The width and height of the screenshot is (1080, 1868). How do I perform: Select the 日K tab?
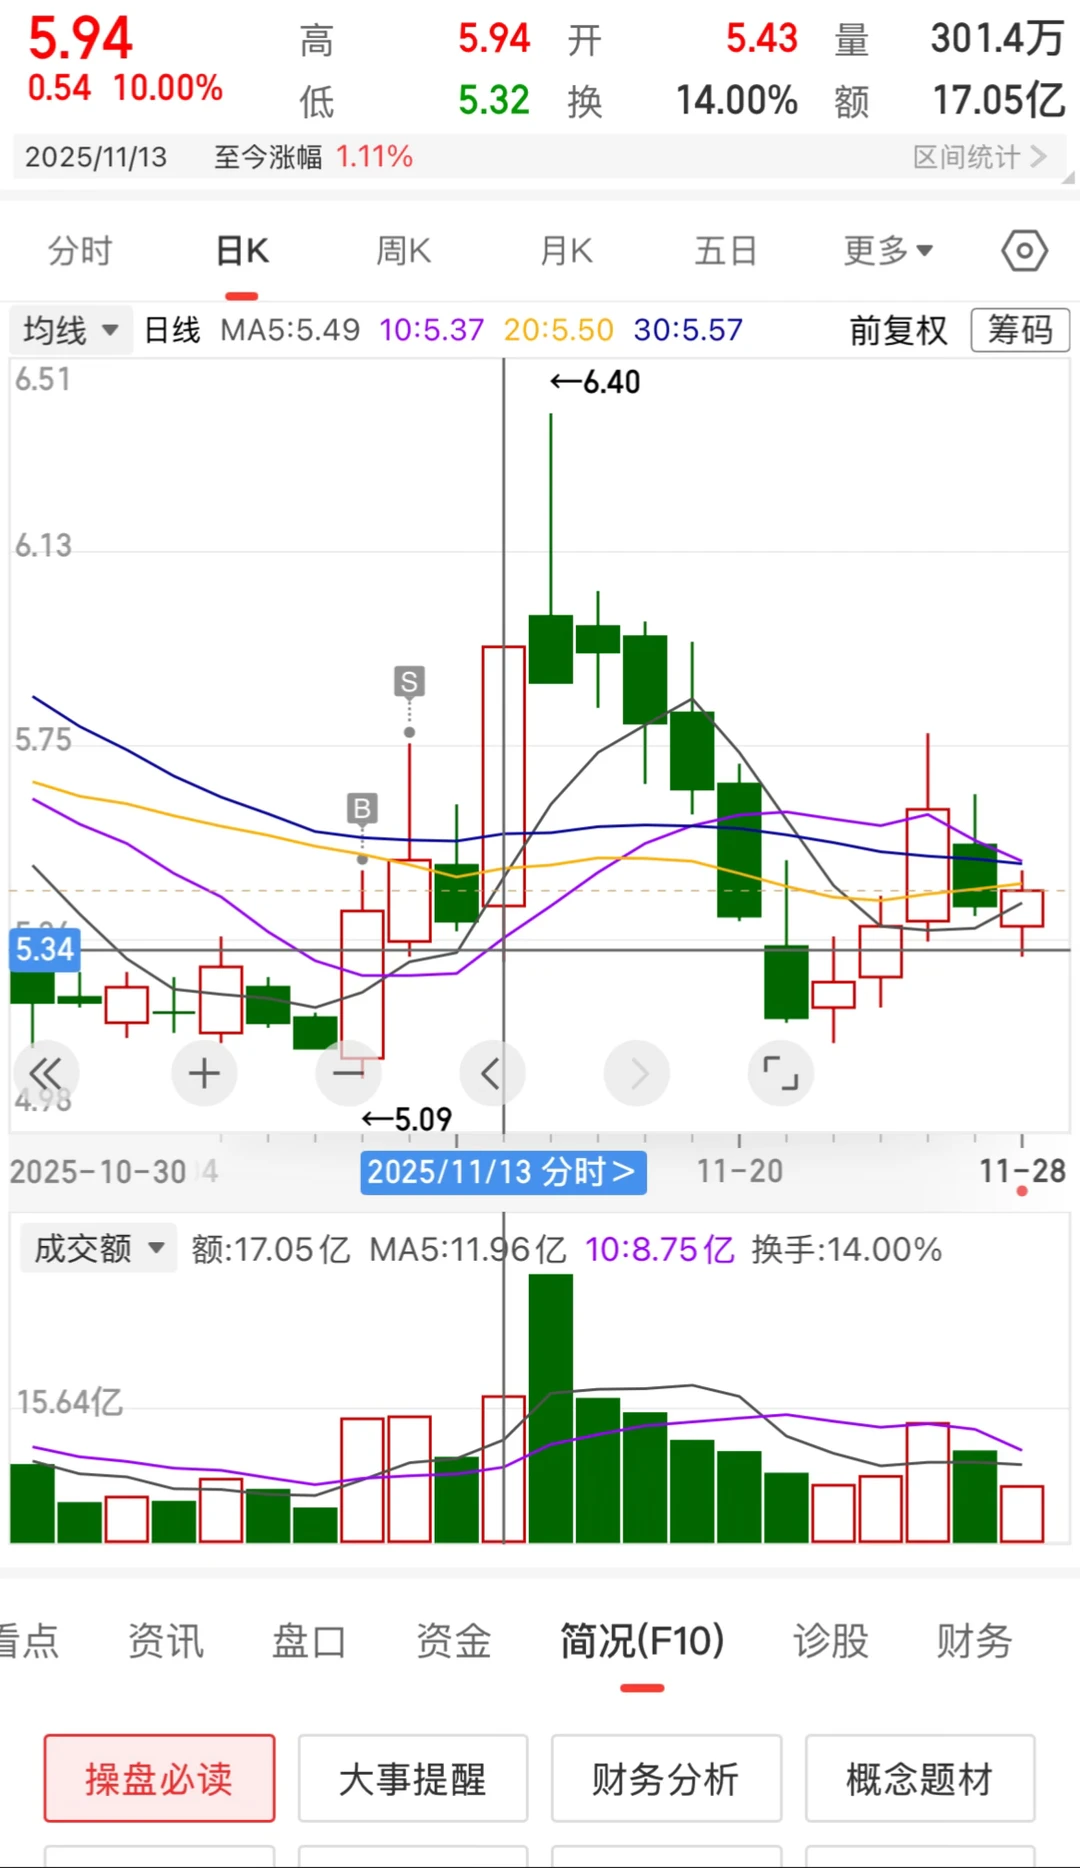click(242, 251)
